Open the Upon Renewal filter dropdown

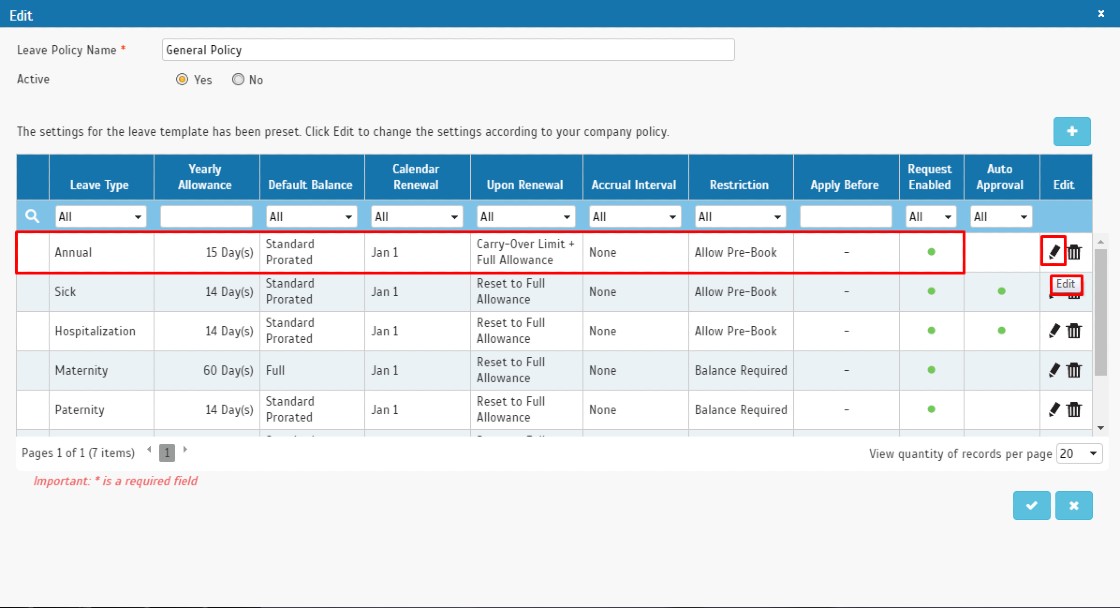[x=526, y=216]
